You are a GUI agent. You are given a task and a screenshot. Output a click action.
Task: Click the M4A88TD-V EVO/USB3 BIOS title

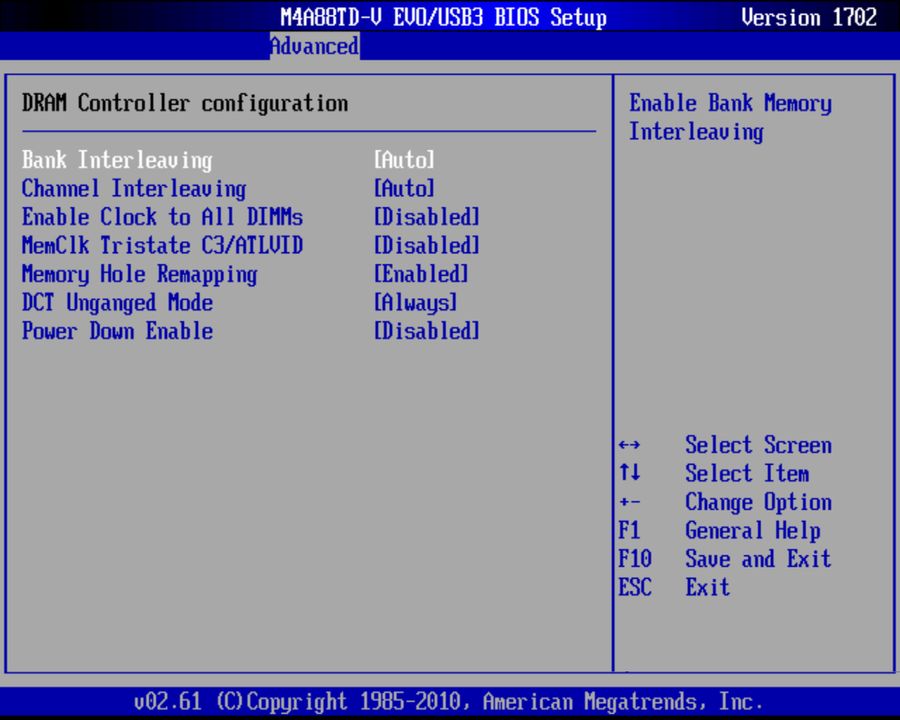pos(445,17)
